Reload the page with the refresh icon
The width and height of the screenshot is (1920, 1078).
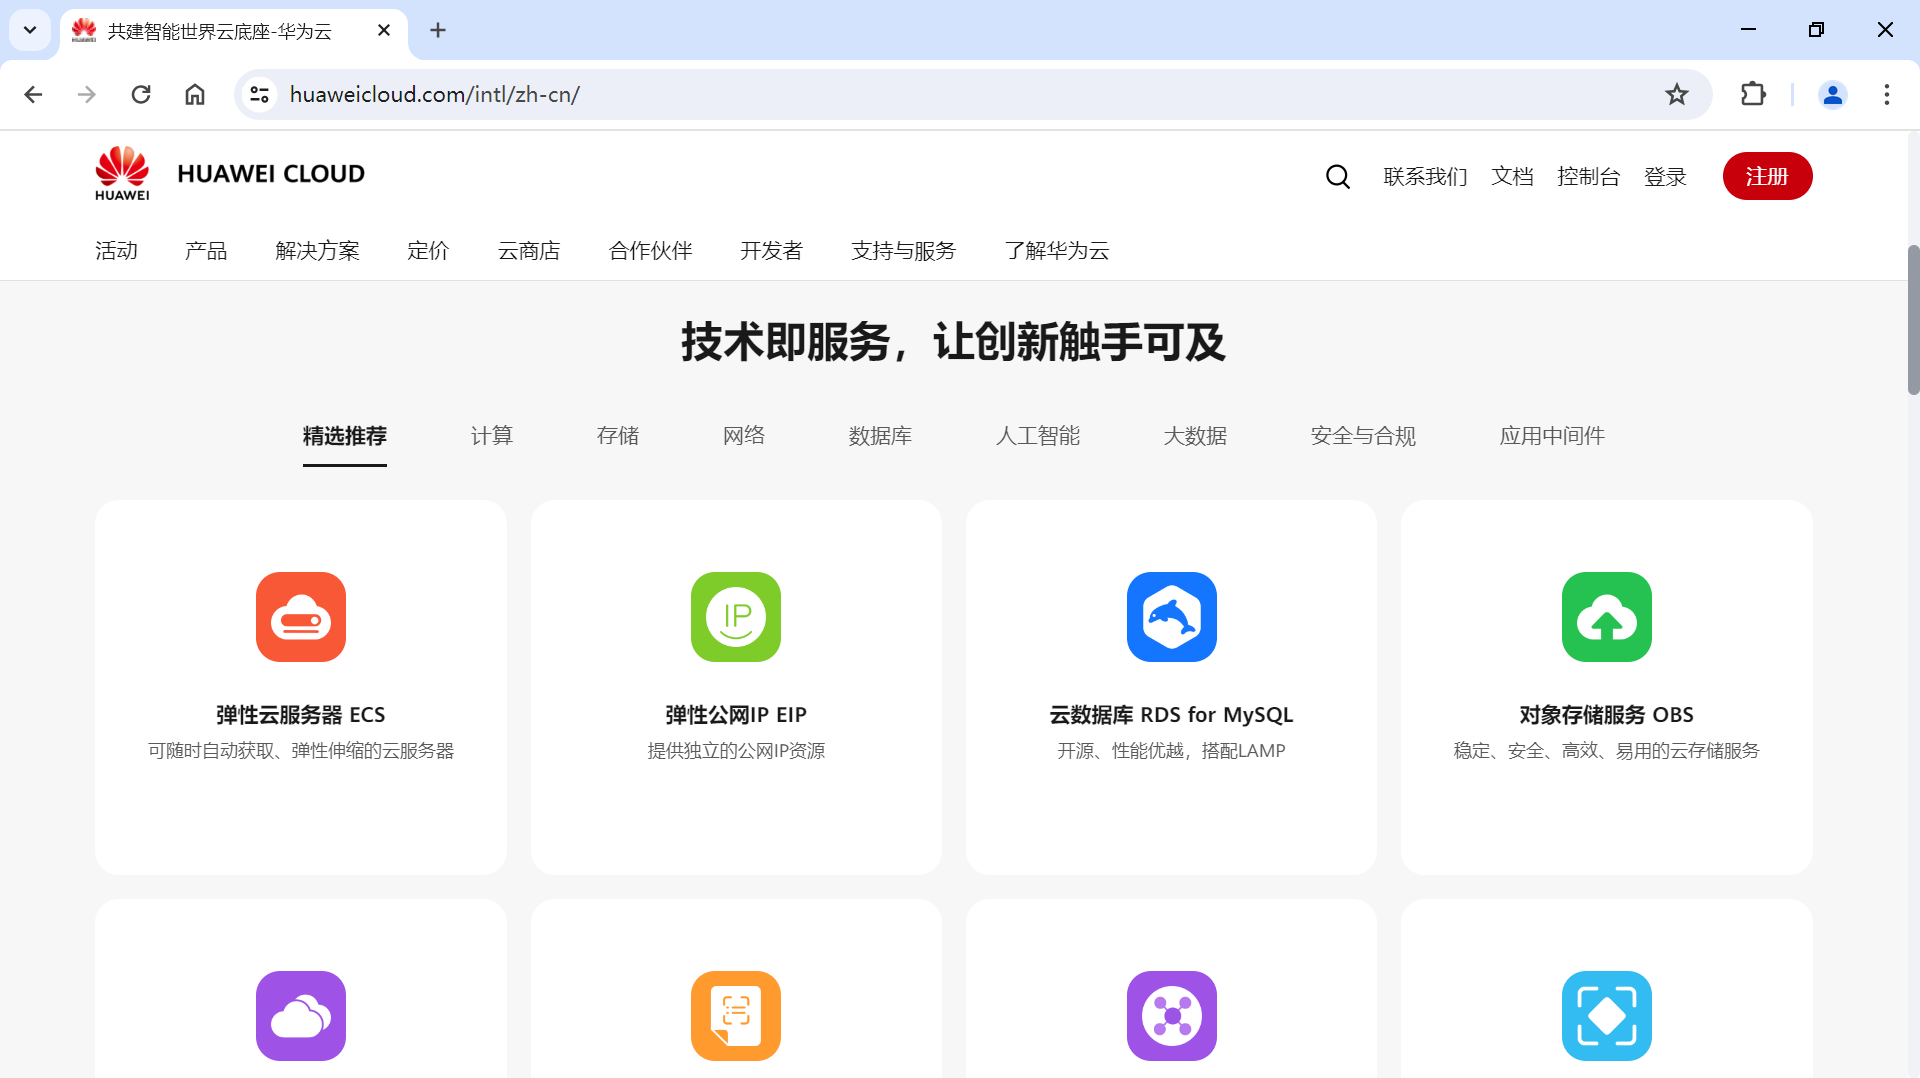coord(141,94)
